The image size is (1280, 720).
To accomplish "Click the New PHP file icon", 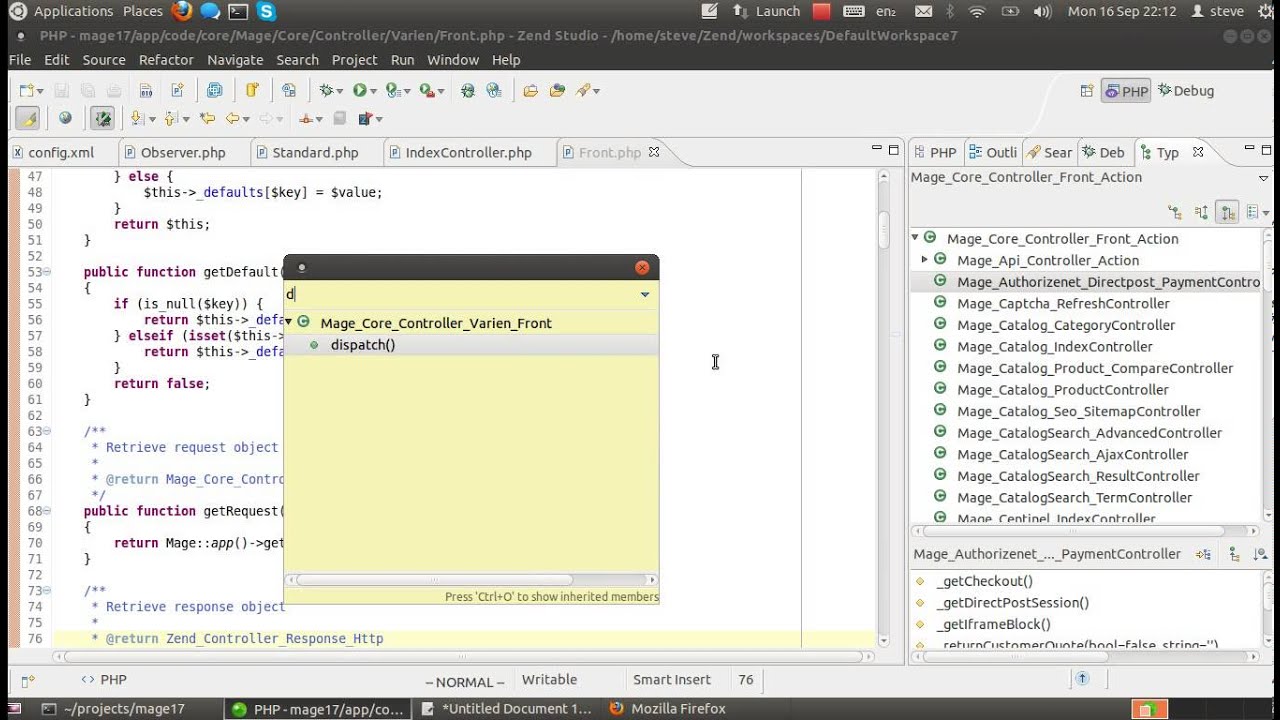I will click(x=178, y=91).
